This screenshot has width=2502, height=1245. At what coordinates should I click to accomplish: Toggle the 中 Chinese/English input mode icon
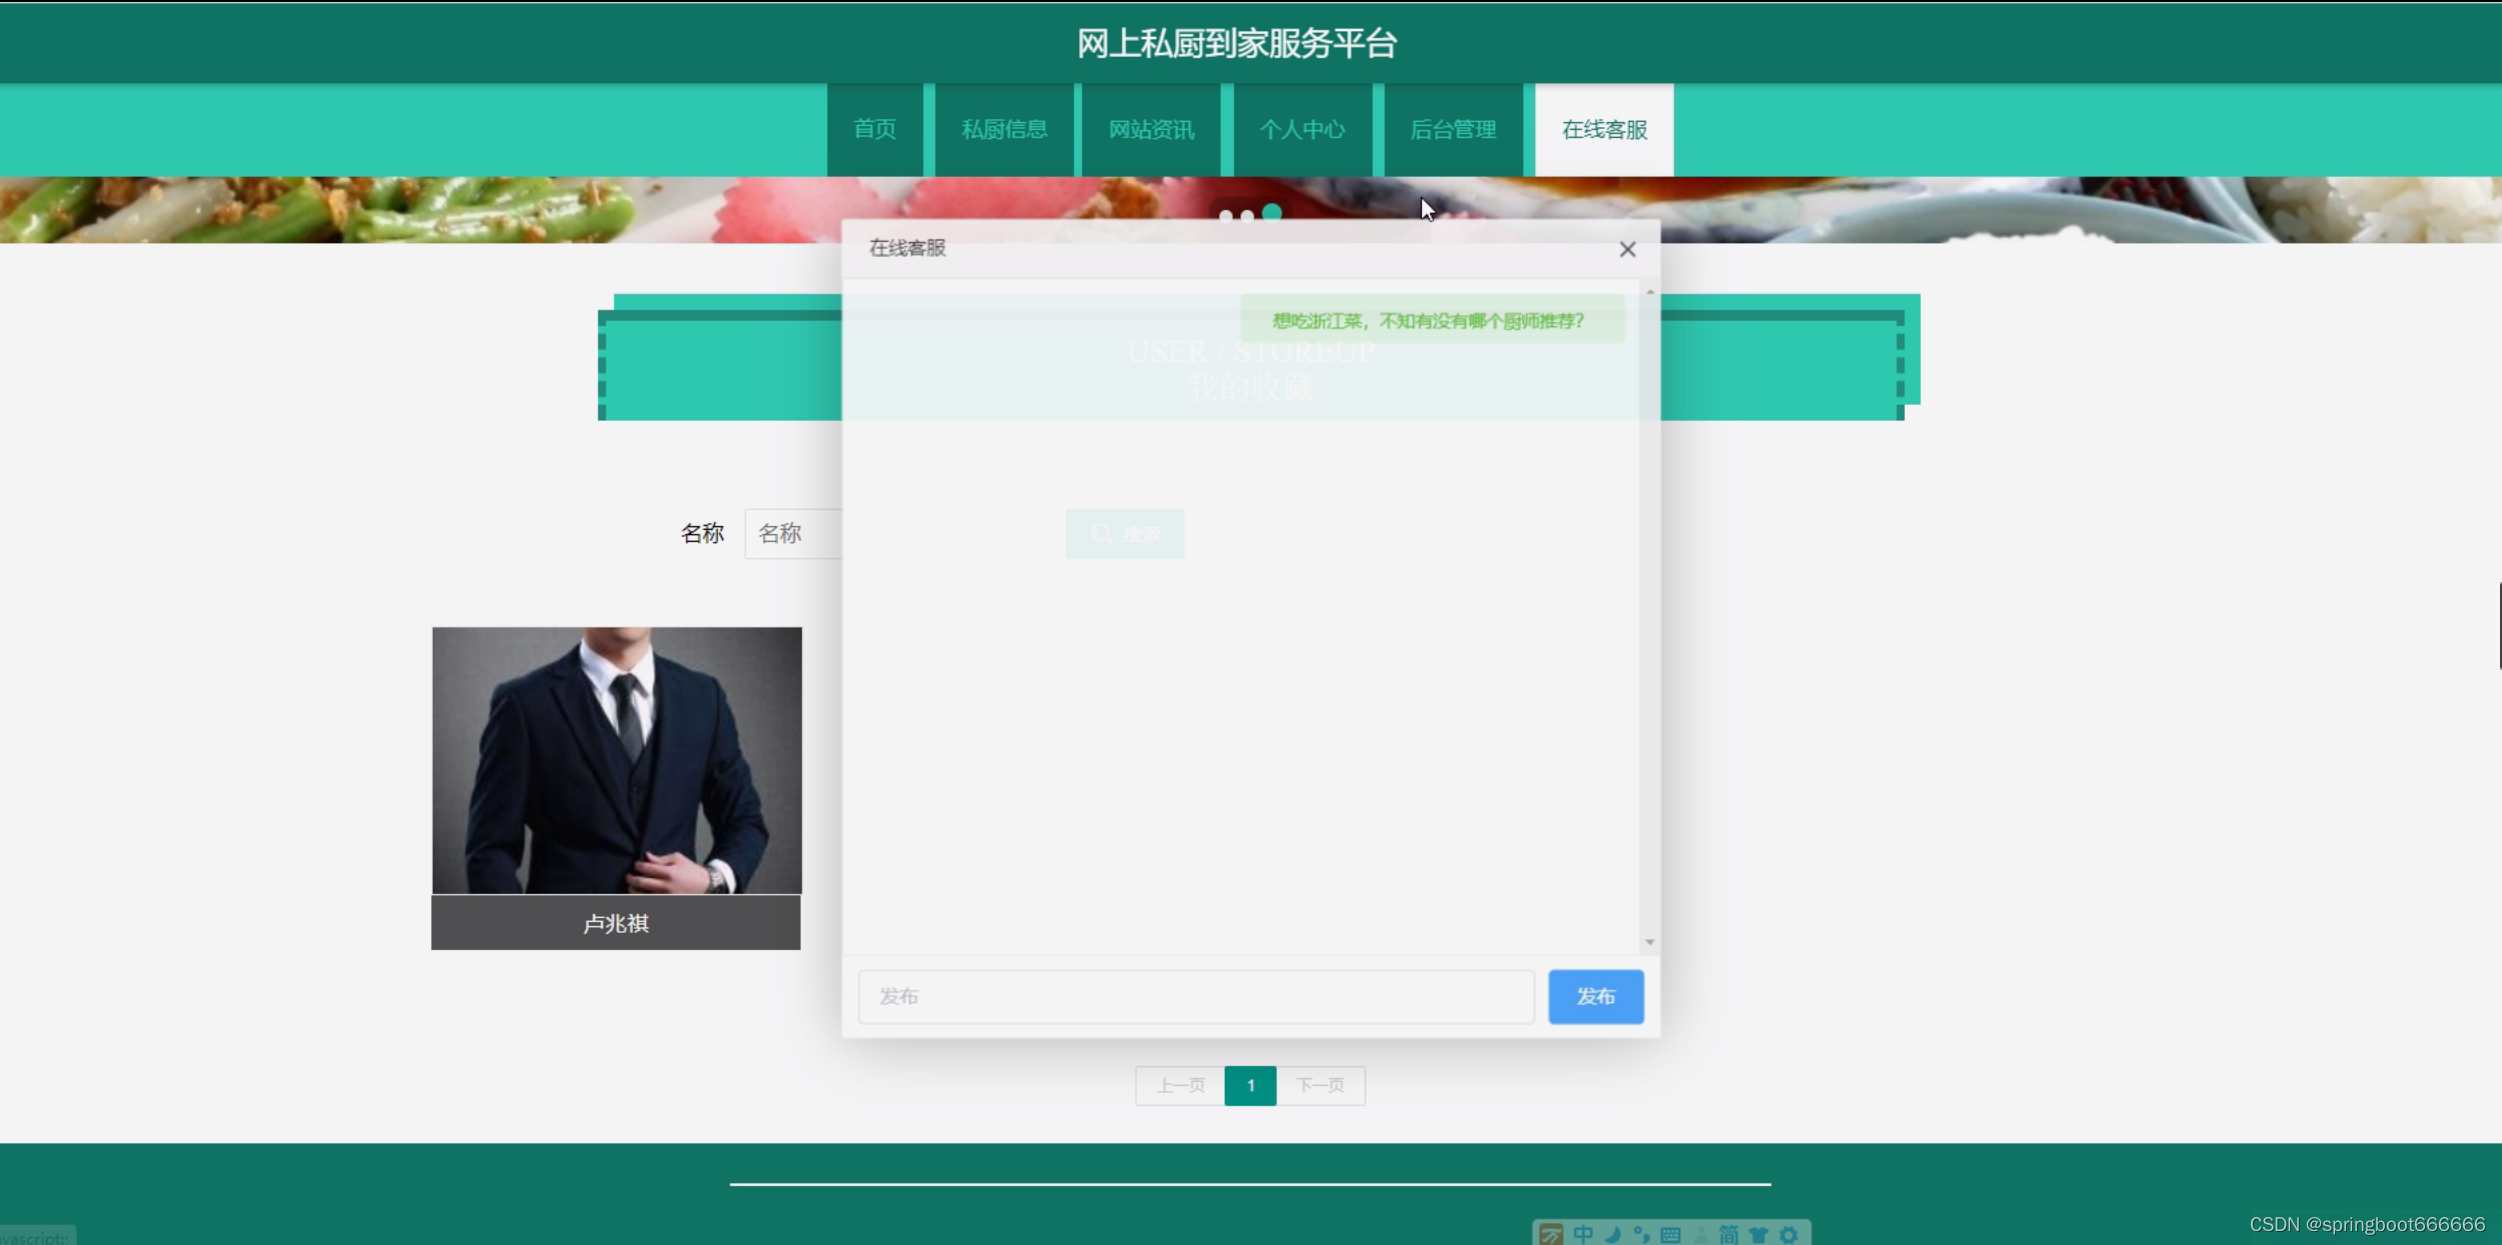[1583, 1234]
